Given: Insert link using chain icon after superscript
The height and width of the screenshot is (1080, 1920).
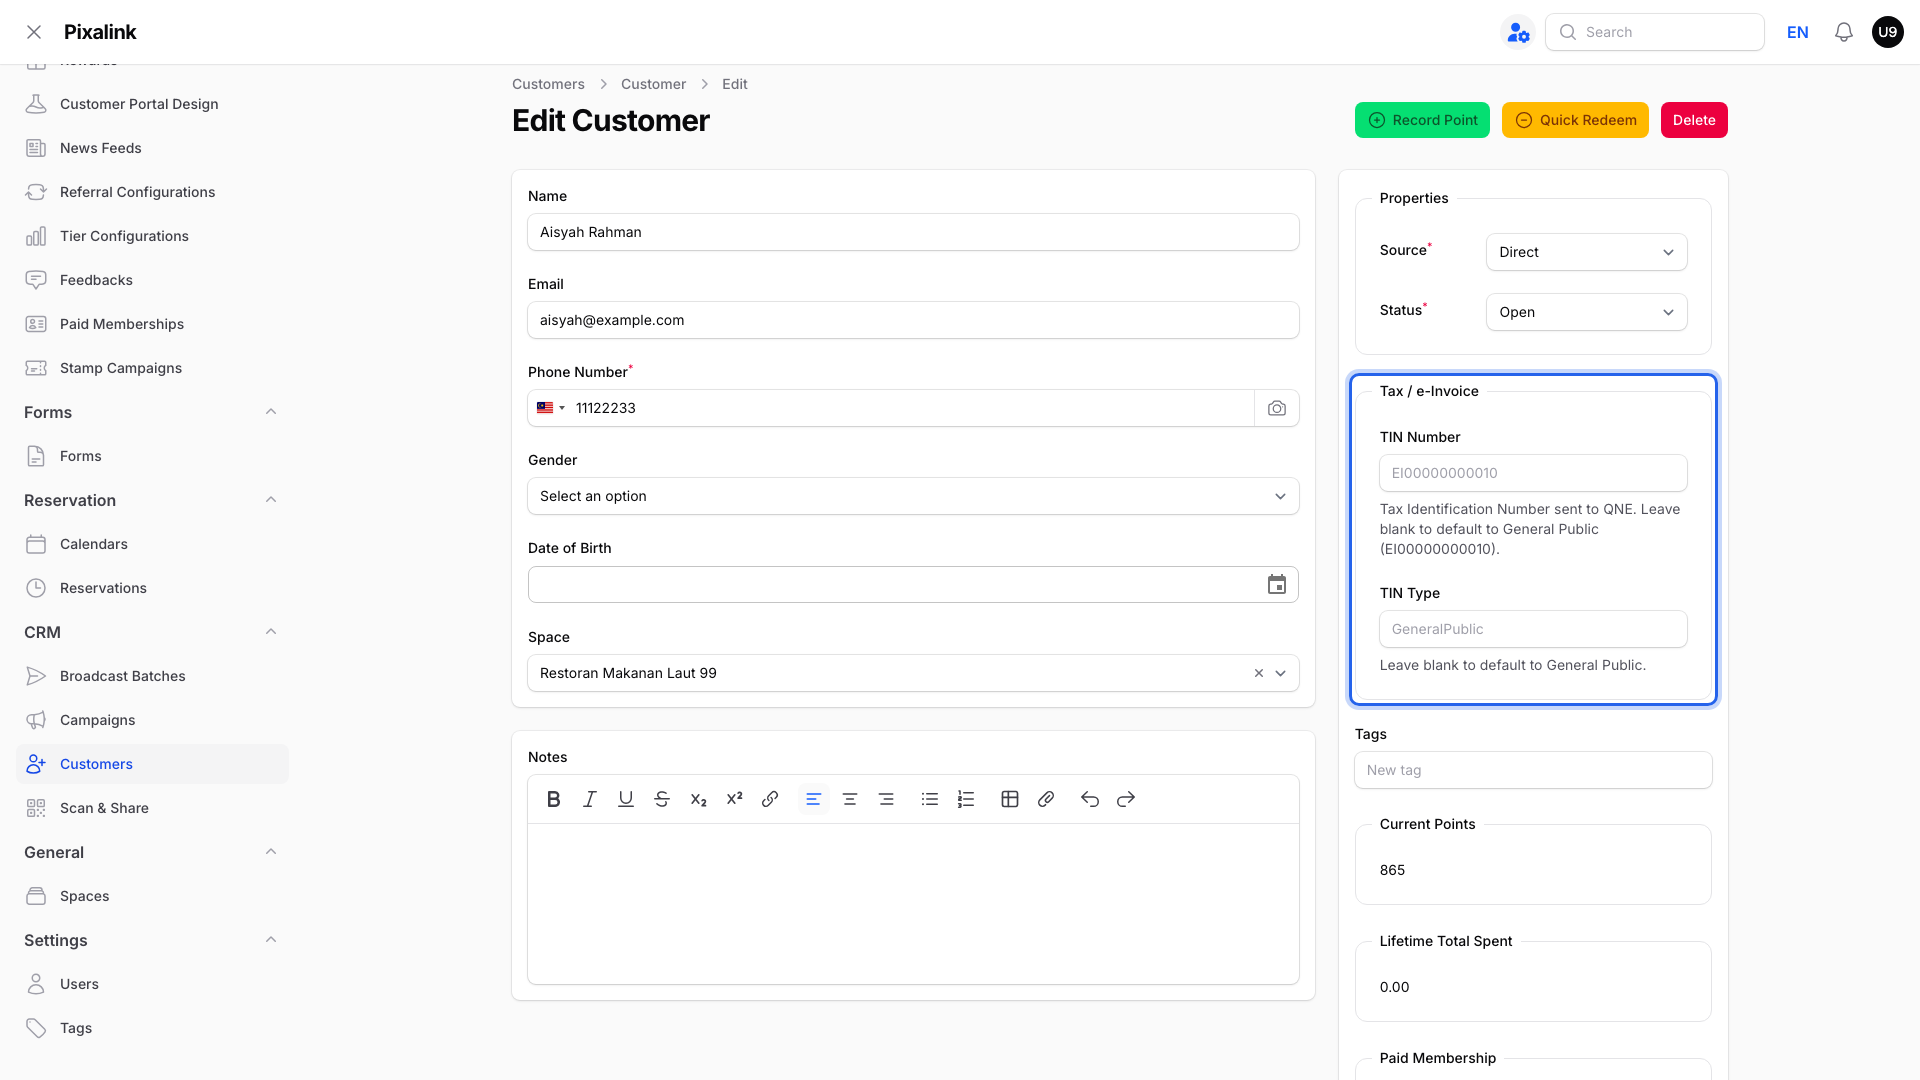Looking at the screenshot, I should (770, 799).
